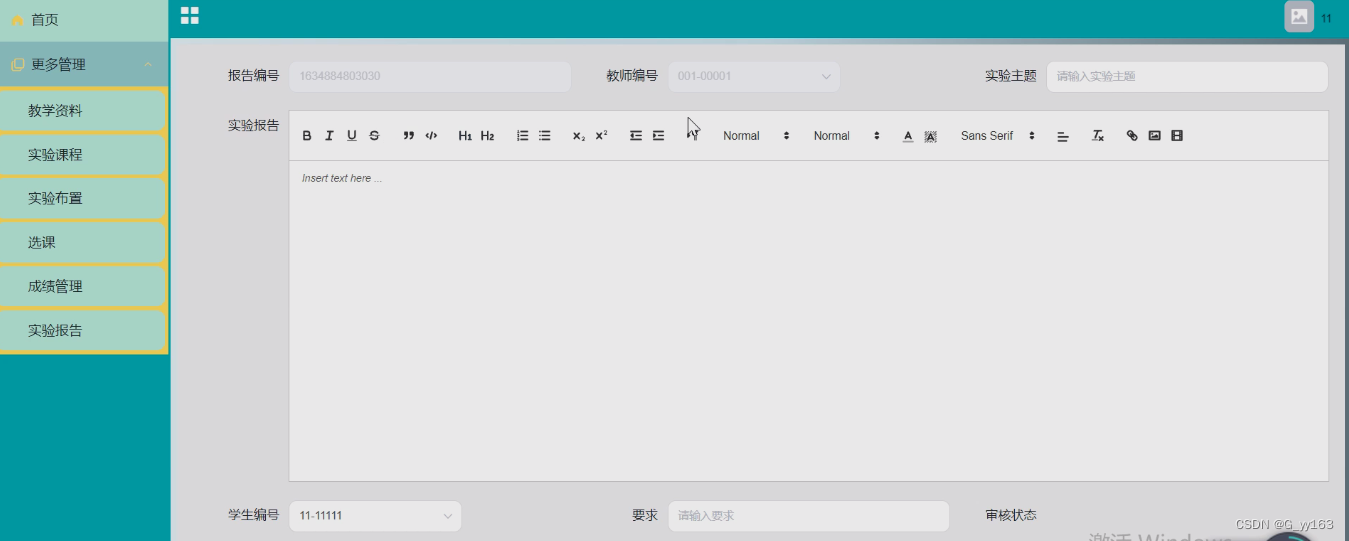The width and height of the screenshot is (1349, 541).
Task: Open 成绩管理 in the sidebar
Action: point(83,286)
